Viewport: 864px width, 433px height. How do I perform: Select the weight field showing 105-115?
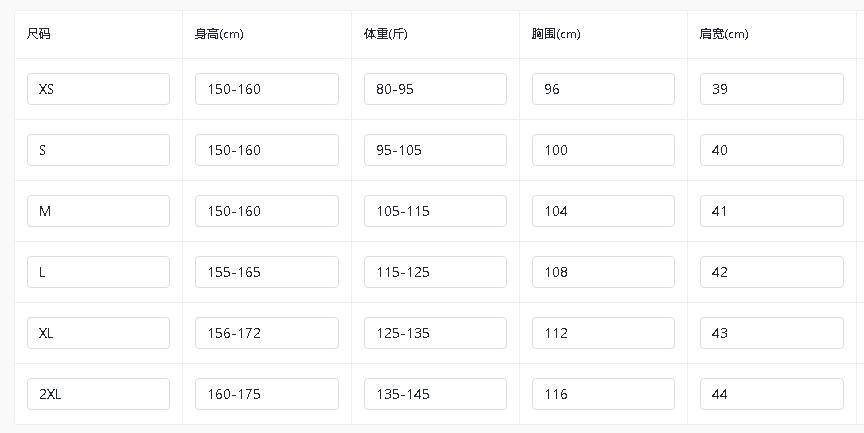pyautogui.click(x=435, y=211)
